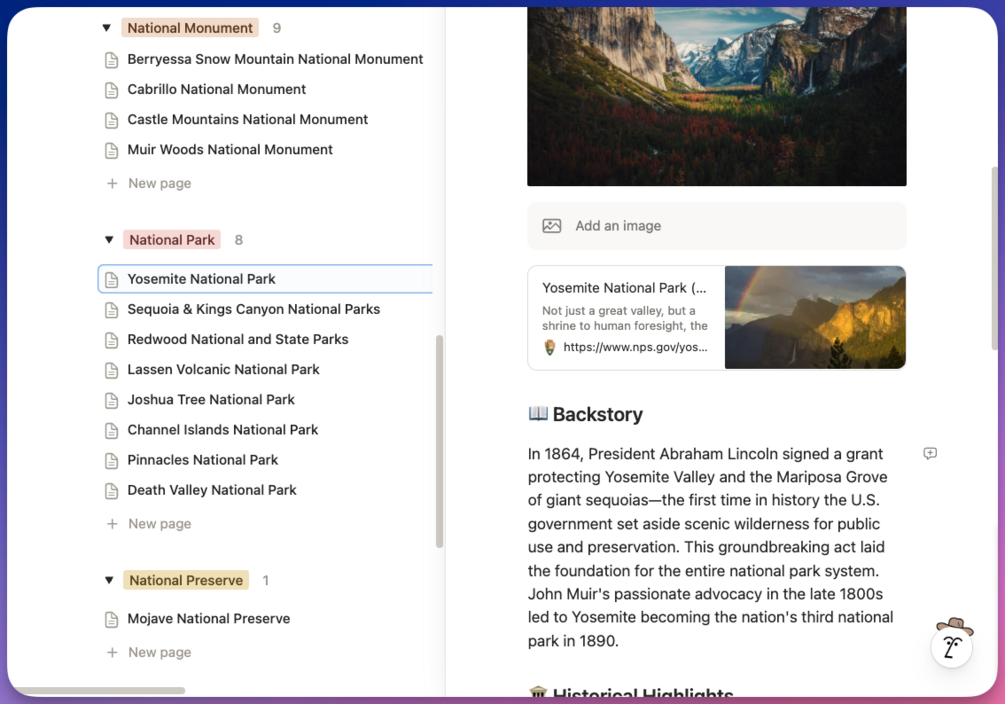Open Death Valley National Park page
Screen dimensions: 1005x704
click(212, 490)
